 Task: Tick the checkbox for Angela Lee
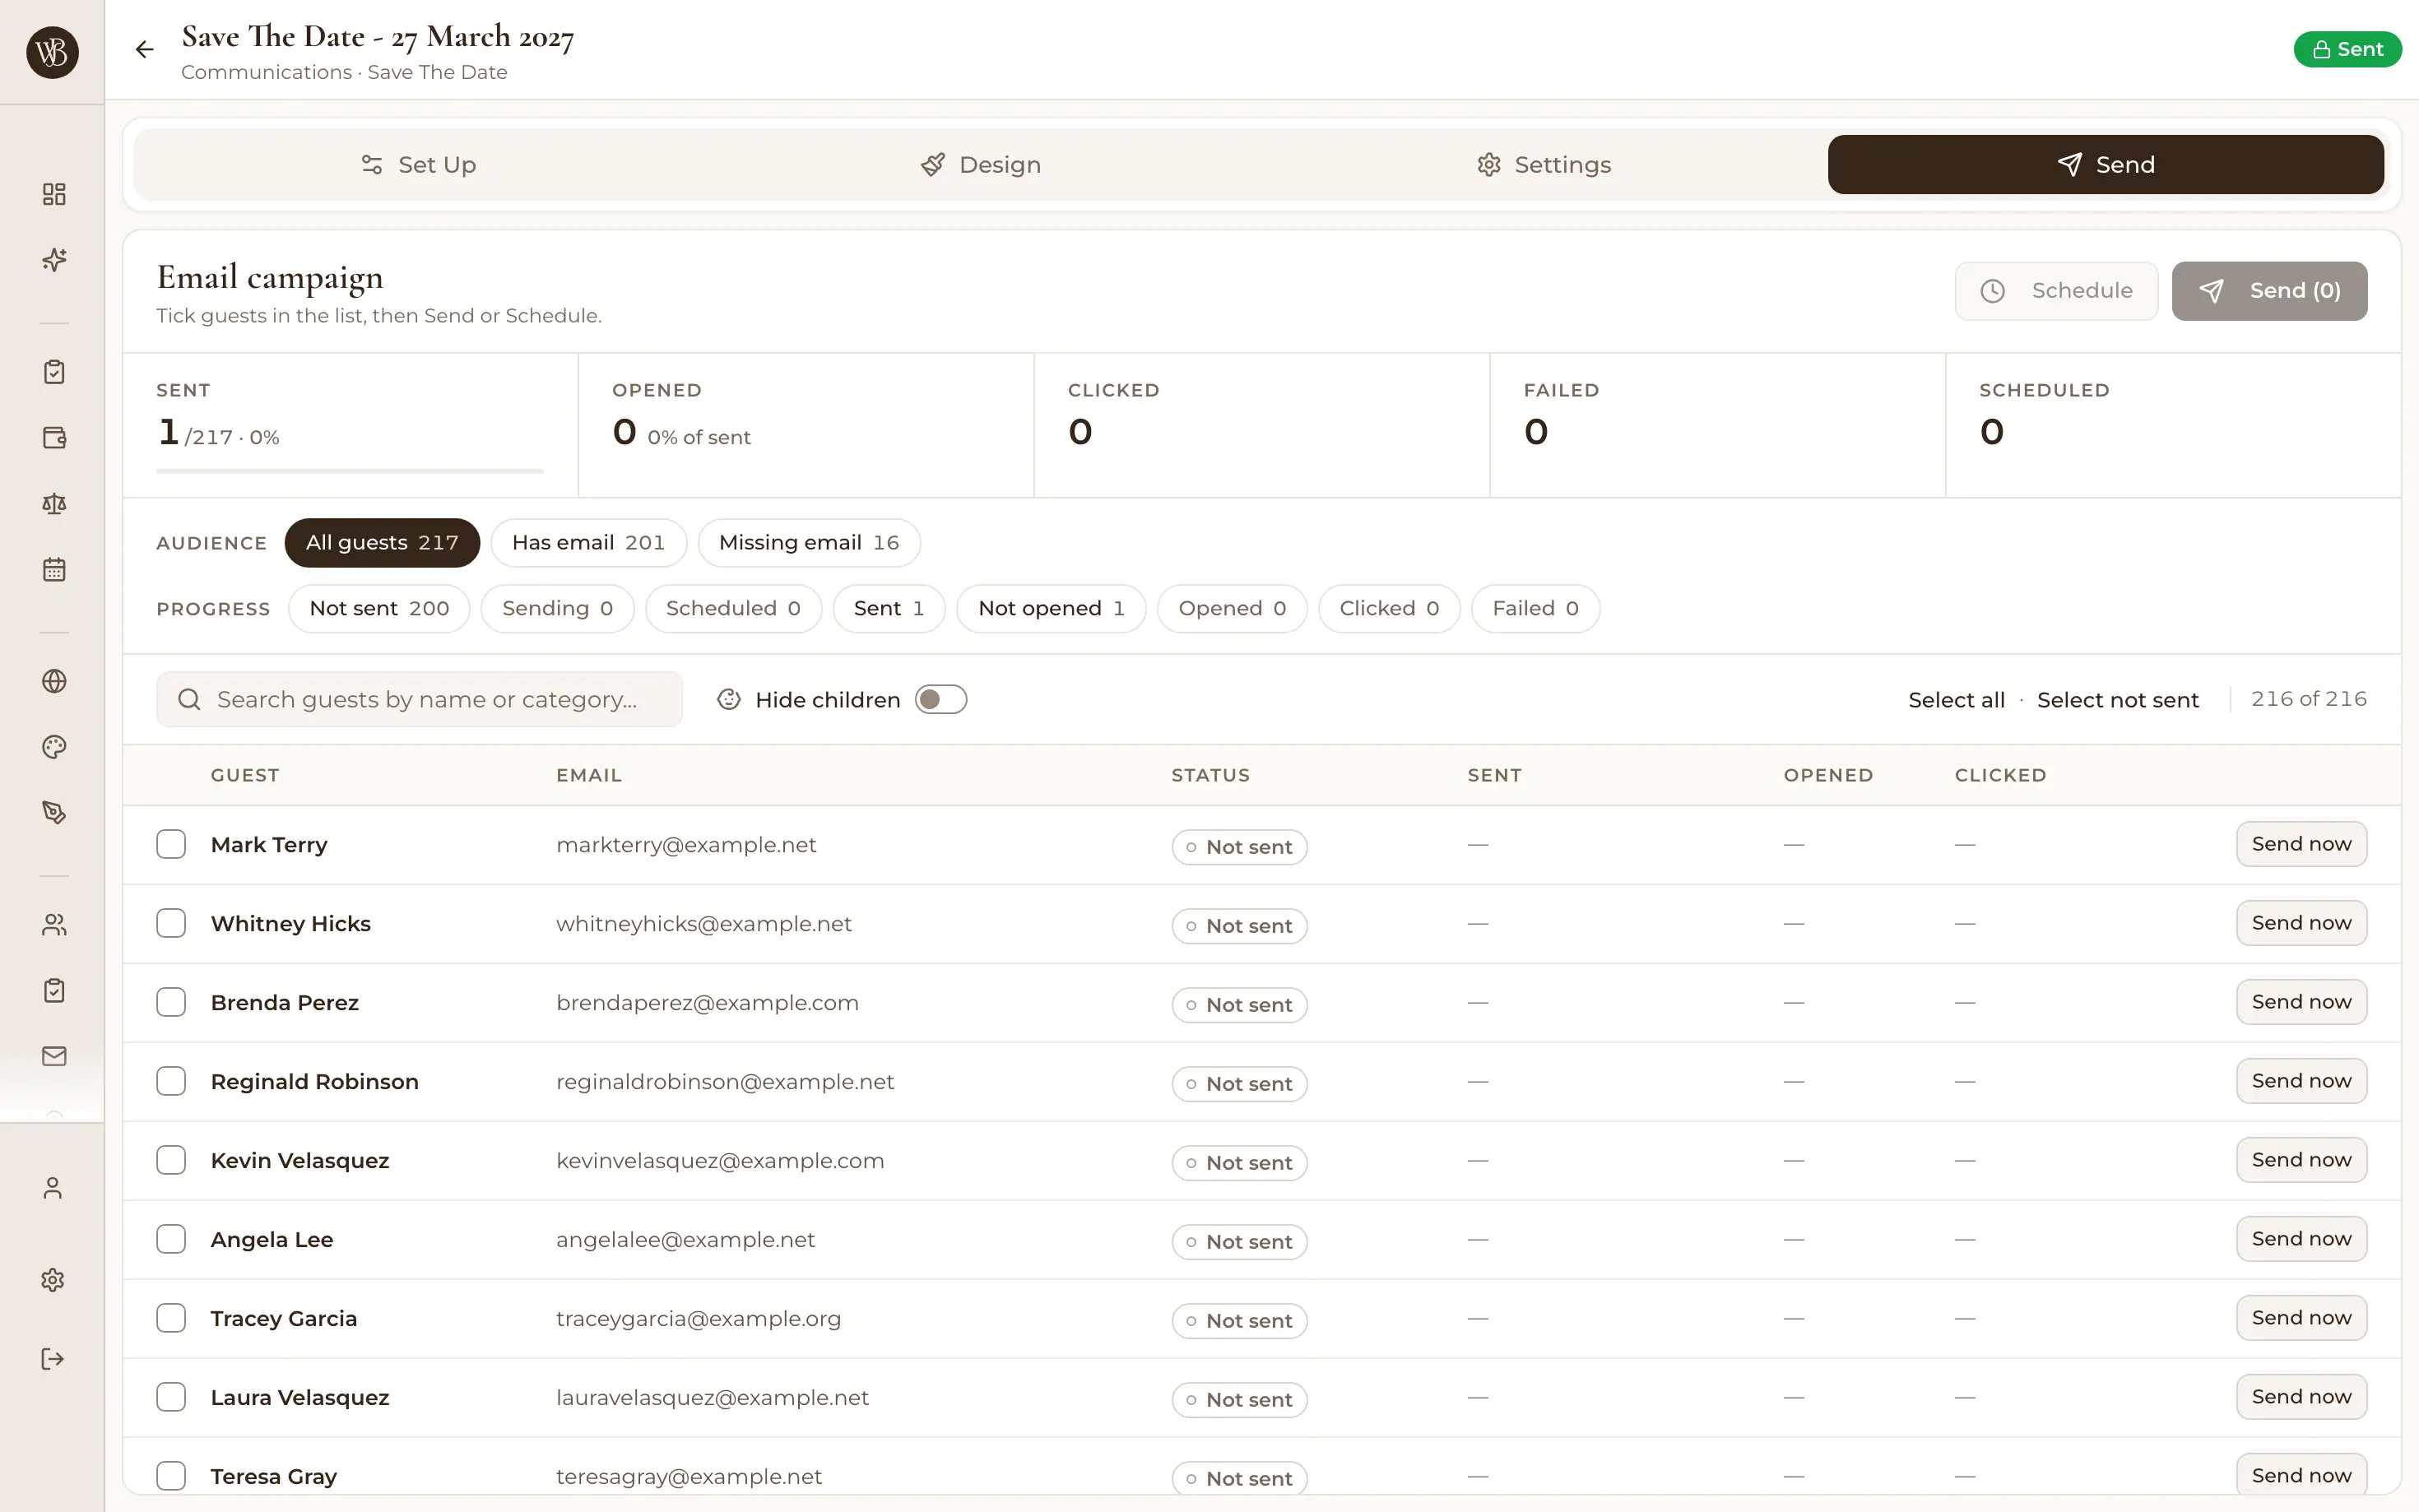coord(171,1239)
